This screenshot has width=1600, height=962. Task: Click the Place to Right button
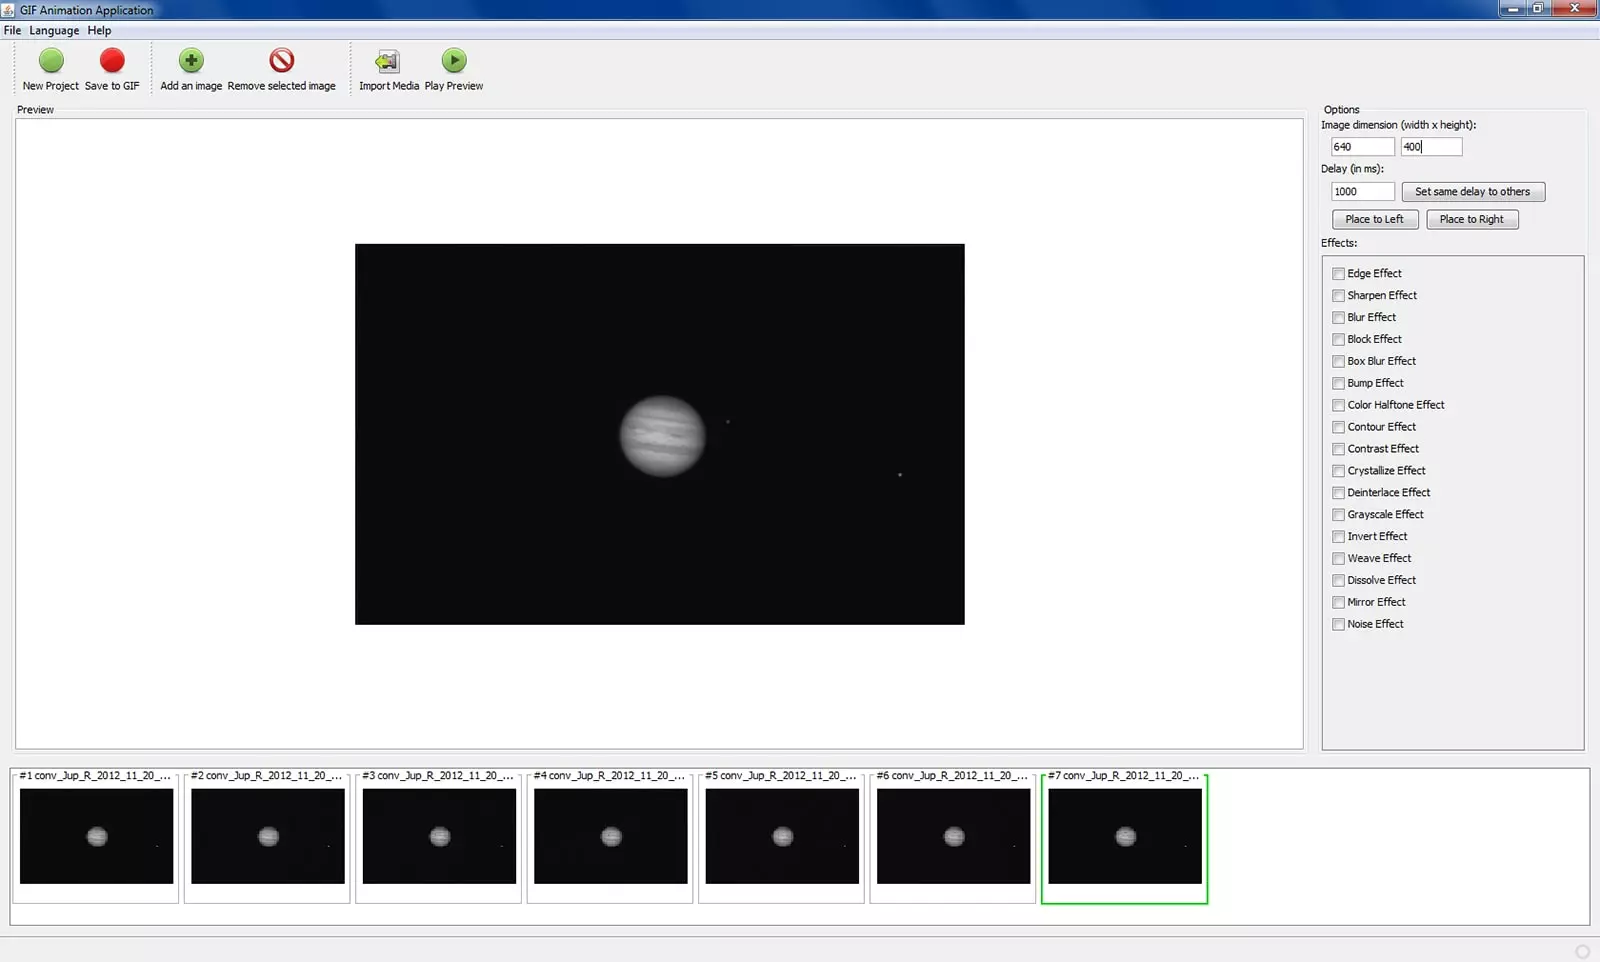(1471, 220)
